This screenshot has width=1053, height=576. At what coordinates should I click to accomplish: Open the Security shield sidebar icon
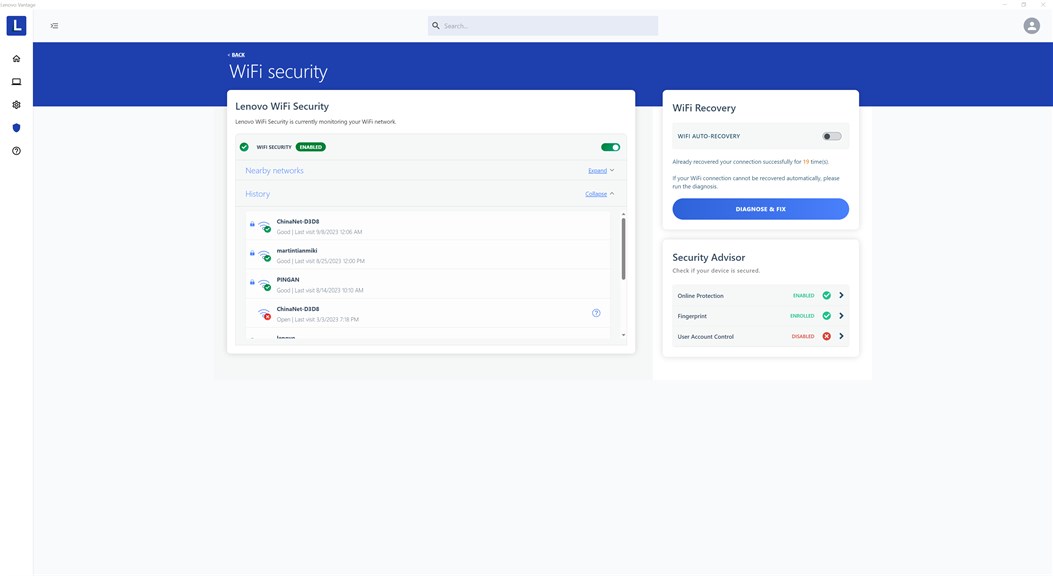[16, 128]
